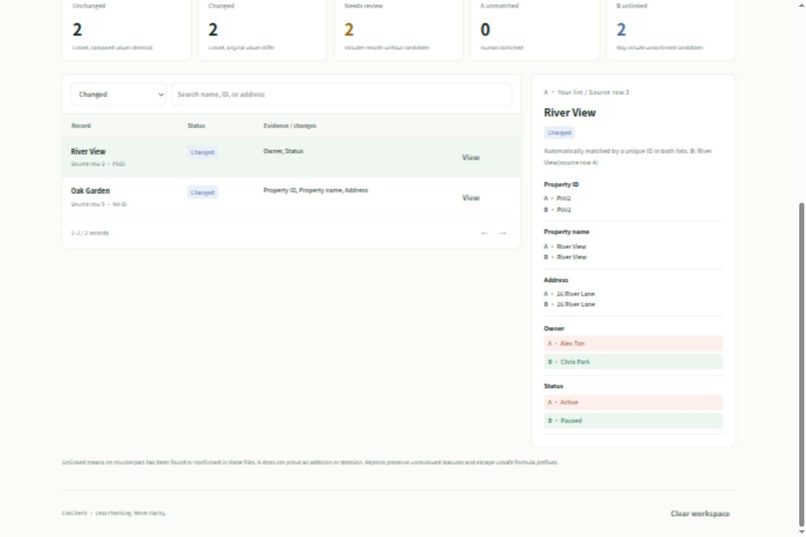
Task: Select the B unlinked summary card
Action: point(671,29)
